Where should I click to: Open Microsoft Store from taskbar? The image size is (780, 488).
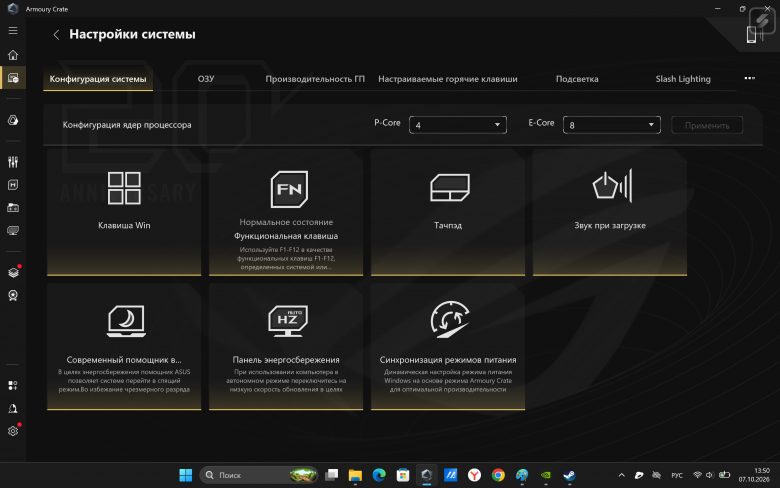click(403, 475)
